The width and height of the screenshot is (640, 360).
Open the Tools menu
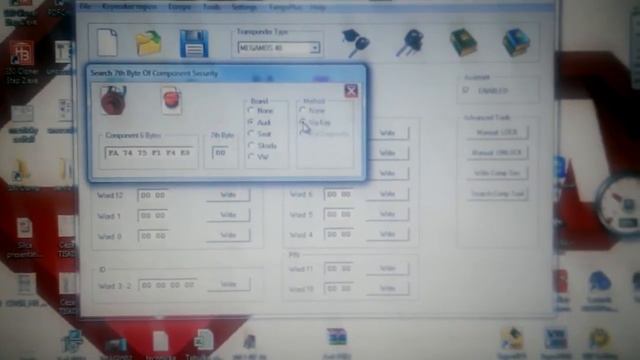(211, 7)
